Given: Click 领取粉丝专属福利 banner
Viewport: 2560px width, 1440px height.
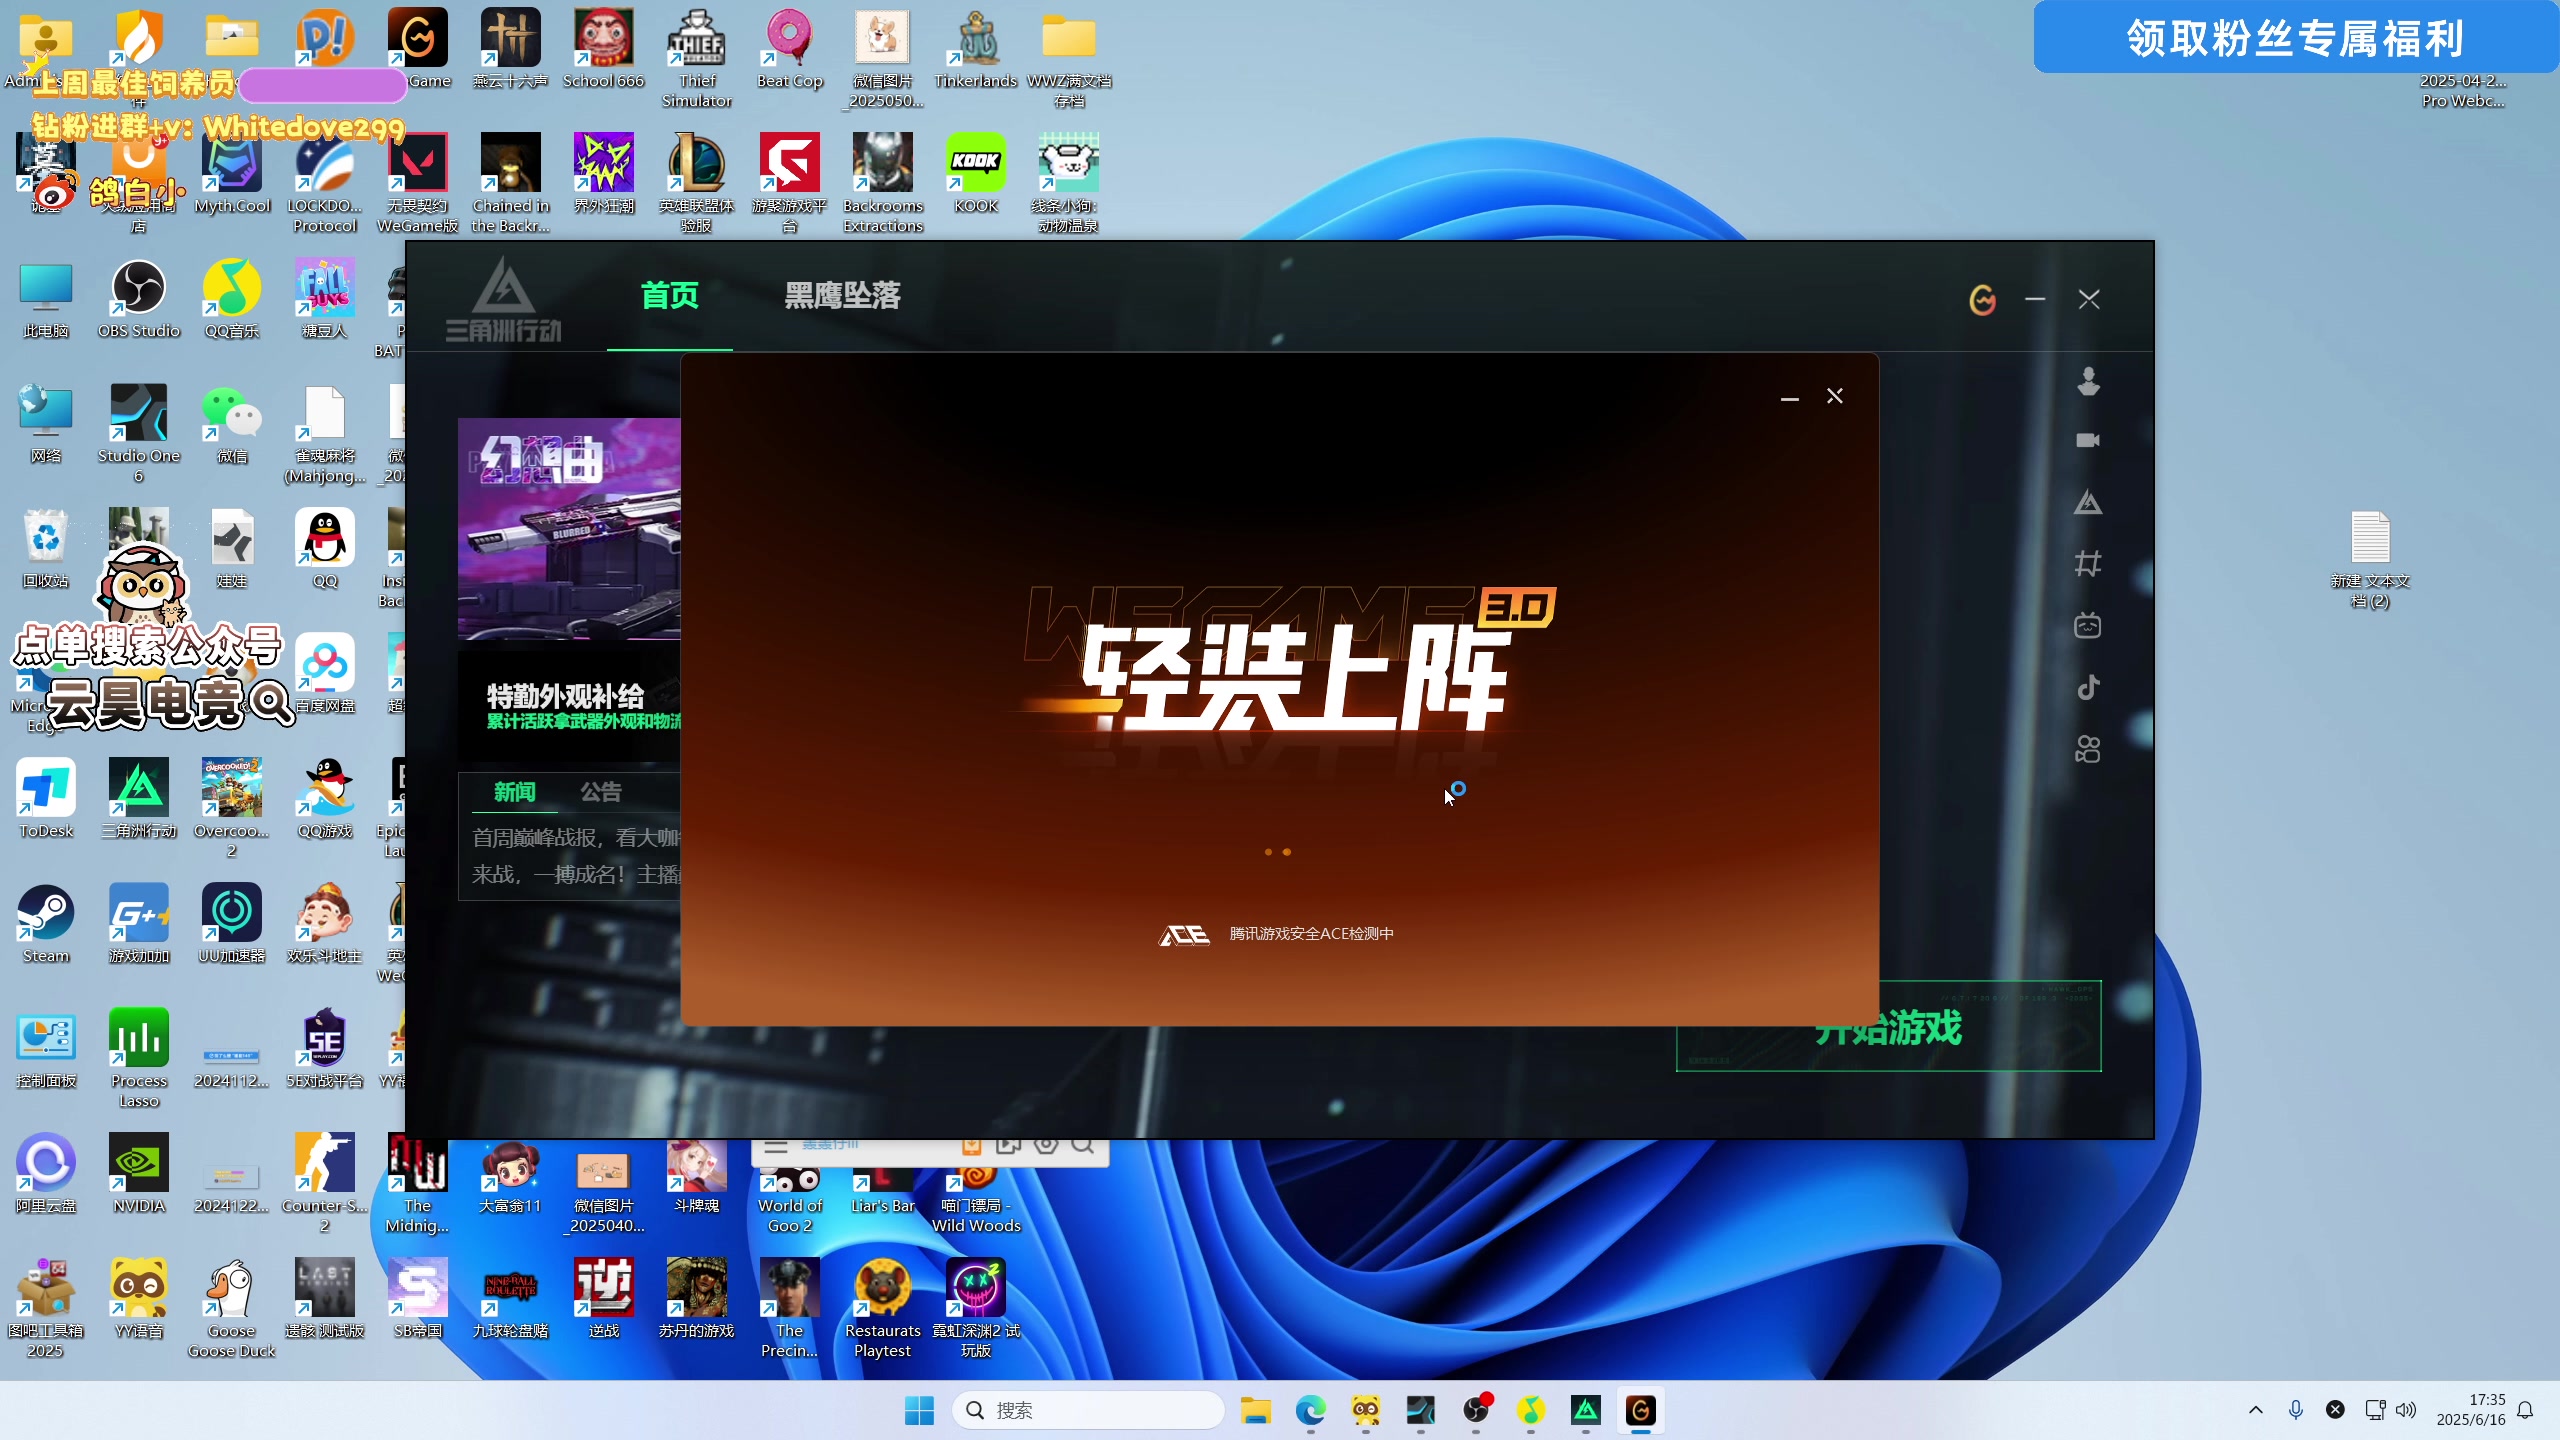Looking at the screenshot, I should [2295, 38].
